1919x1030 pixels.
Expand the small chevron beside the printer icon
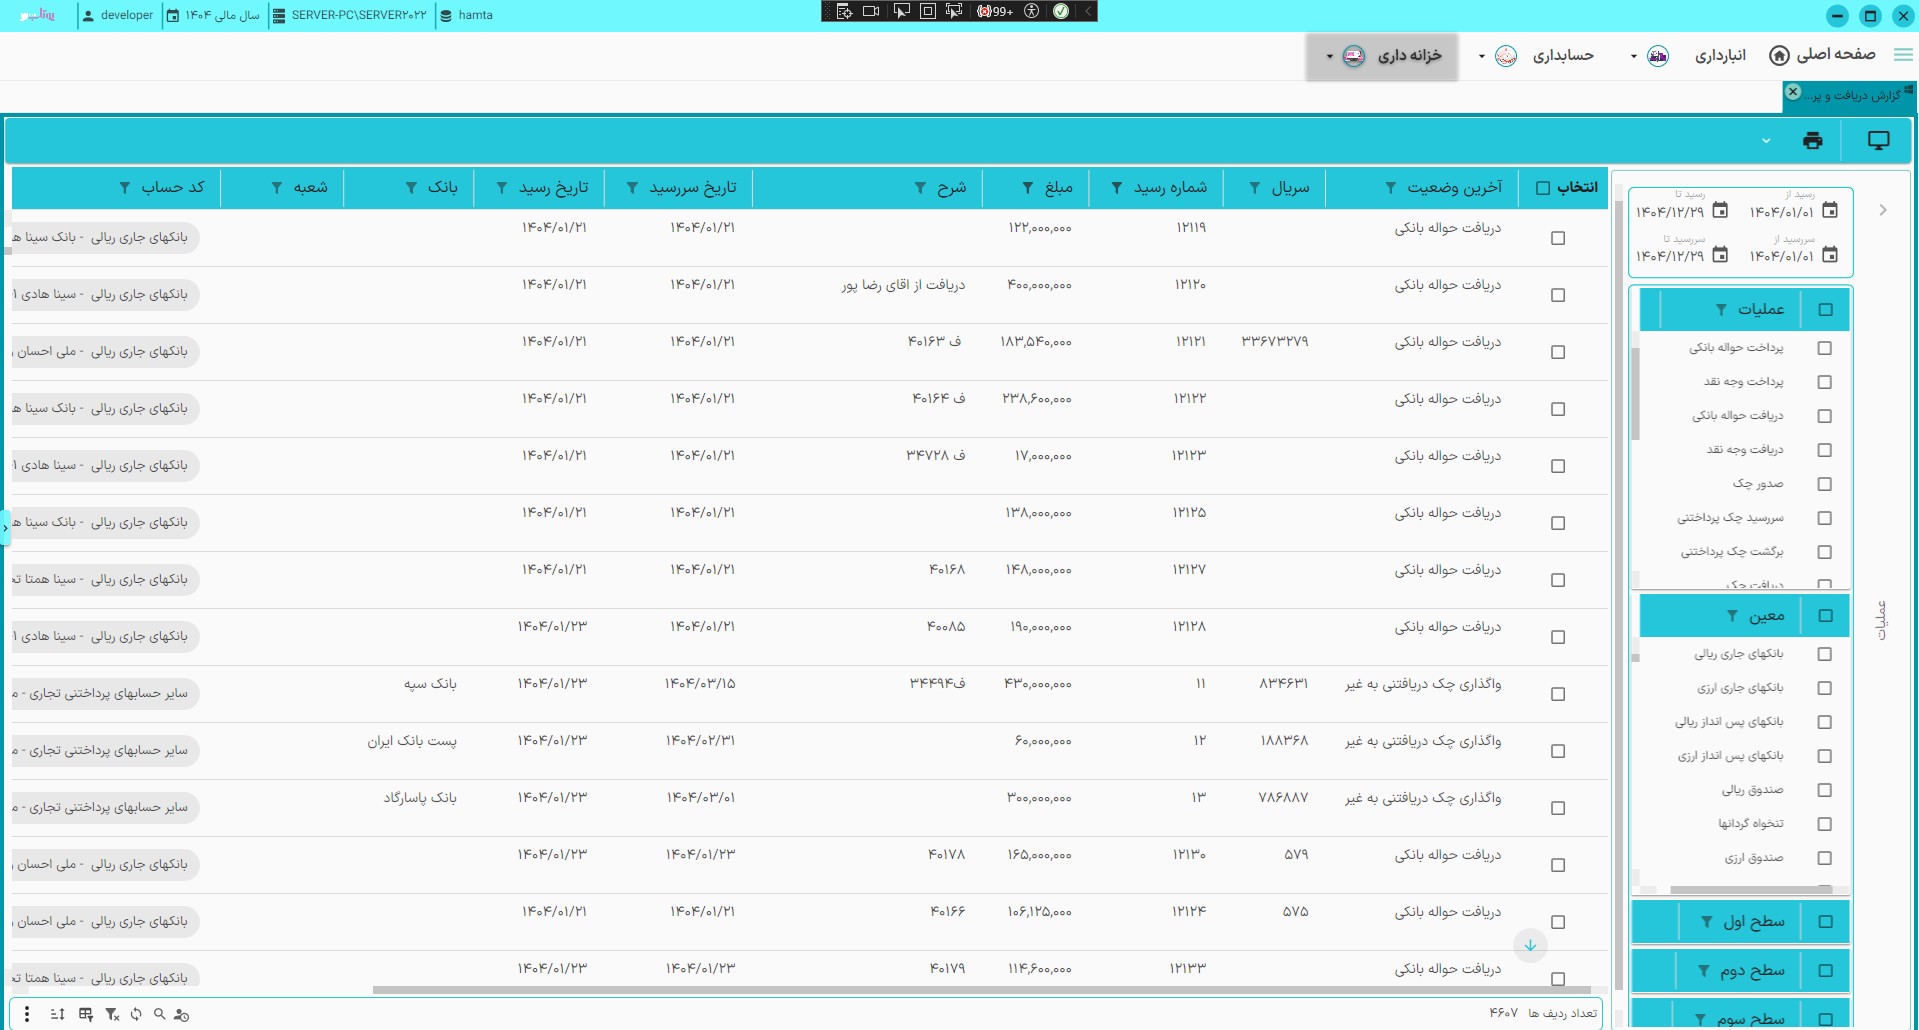coord(1766,141)
